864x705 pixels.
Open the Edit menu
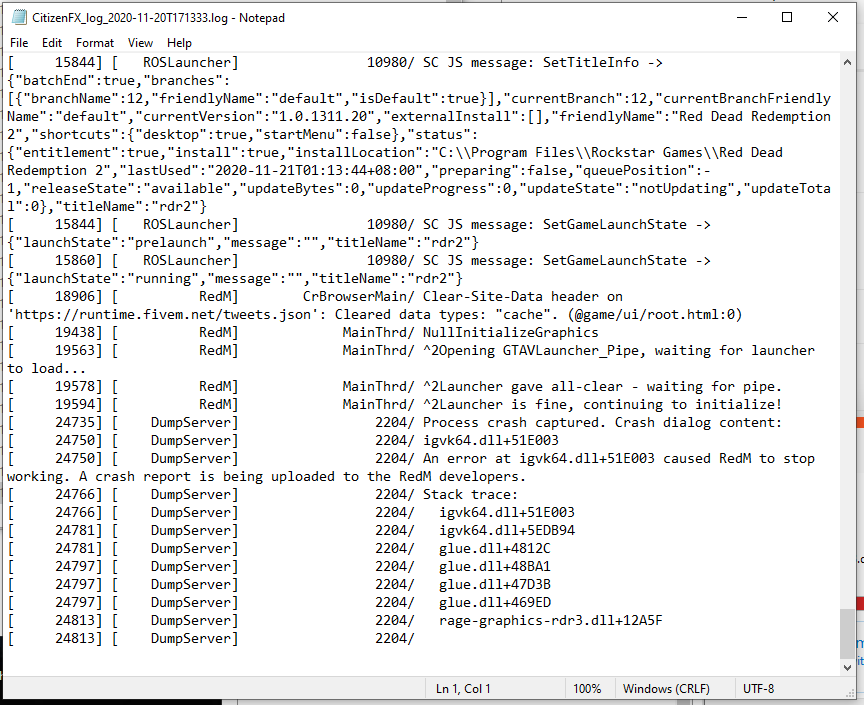[52, 42]
